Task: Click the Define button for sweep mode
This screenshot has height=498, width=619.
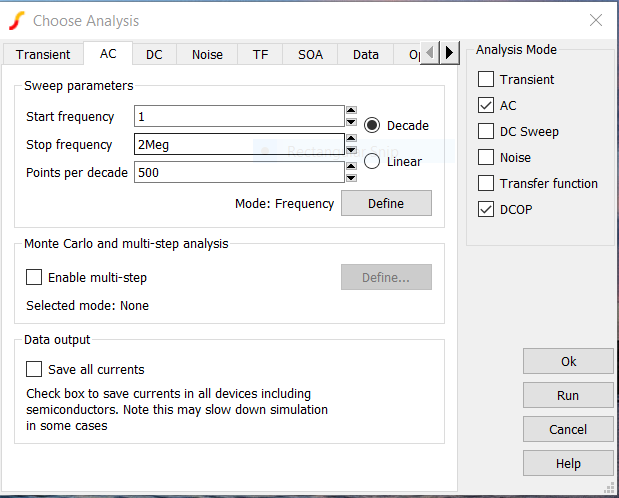Action: (386, 204)
